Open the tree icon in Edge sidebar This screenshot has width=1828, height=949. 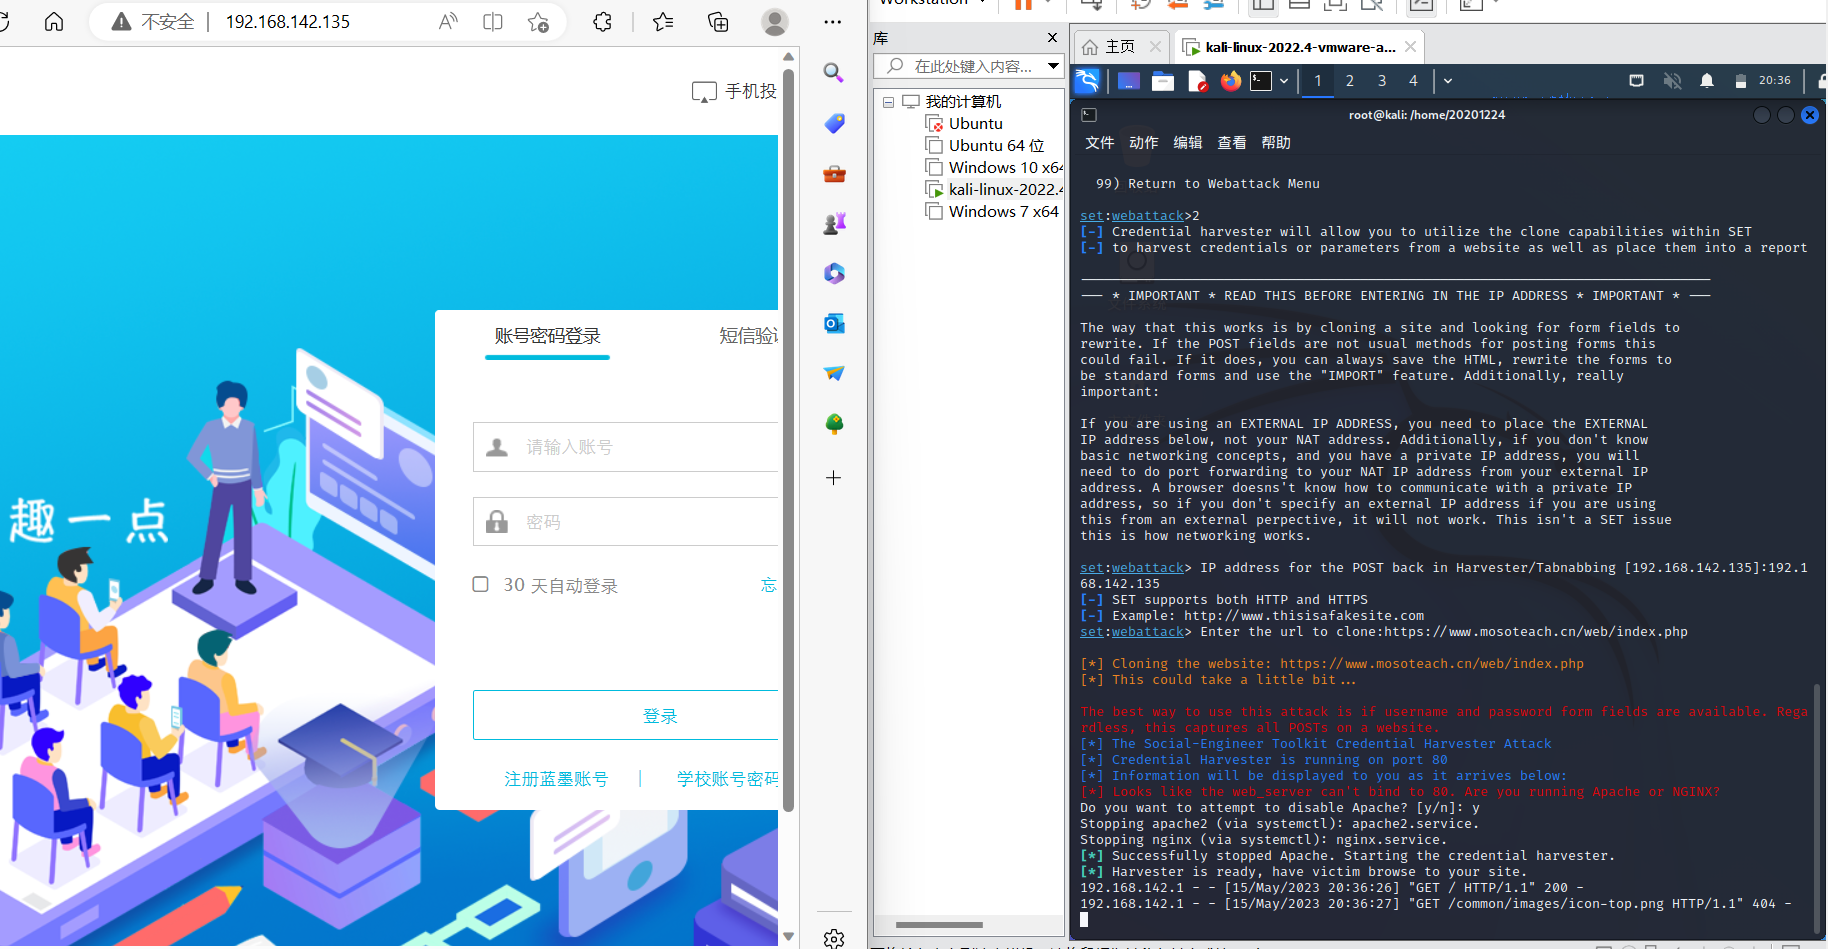coord(834,424)
